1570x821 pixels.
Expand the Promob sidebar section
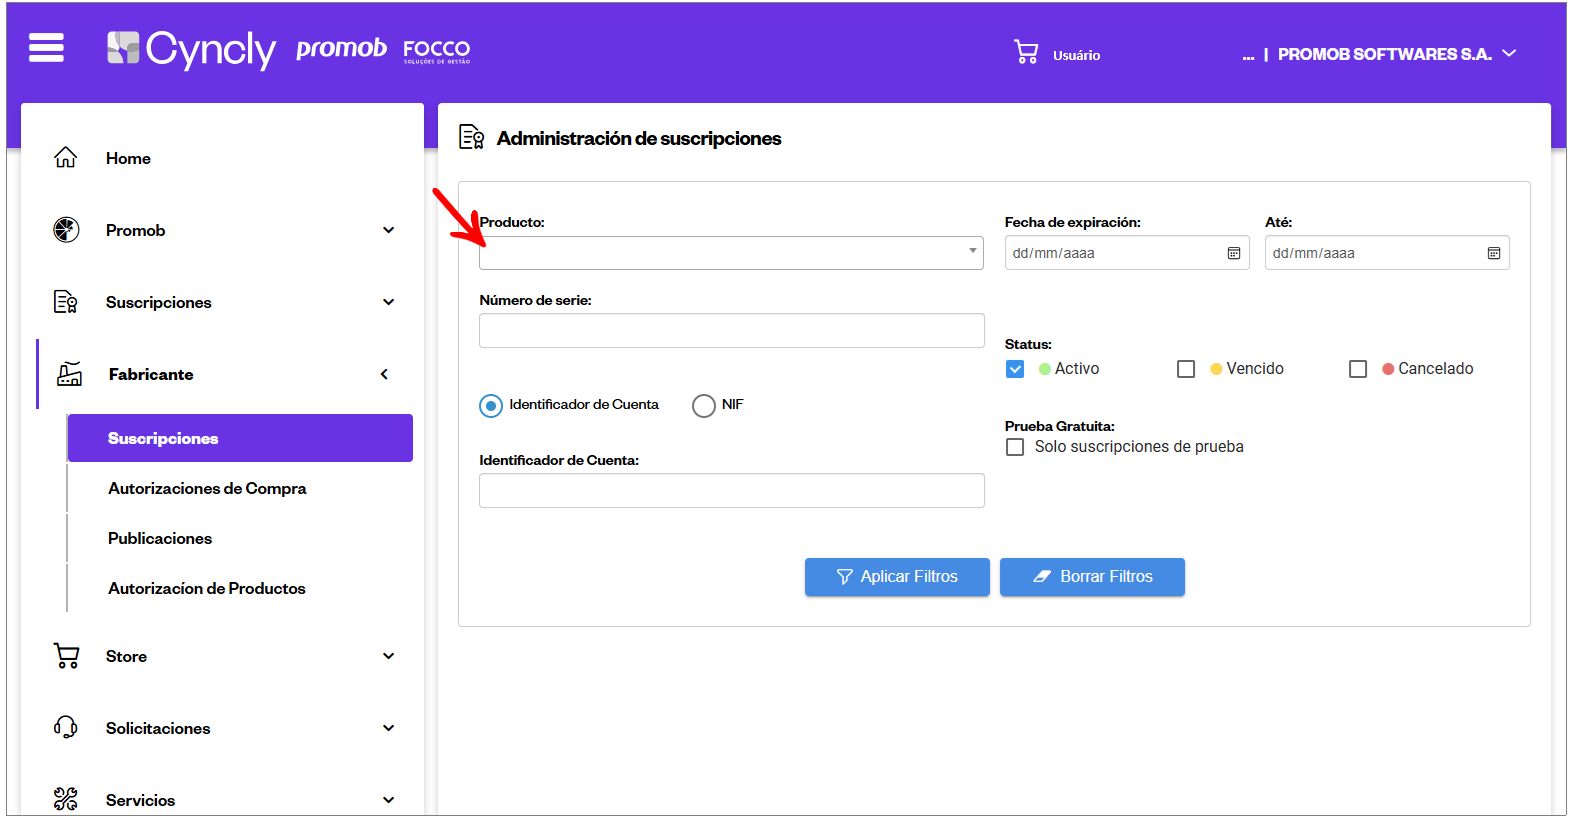(389, 230)
